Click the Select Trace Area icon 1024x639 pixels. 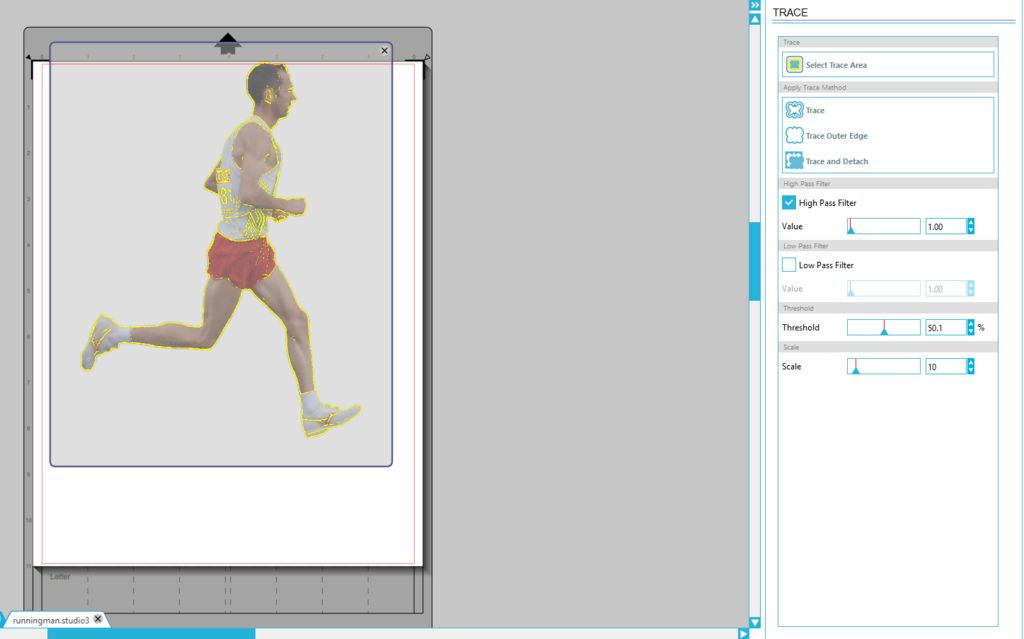point(794,65)
